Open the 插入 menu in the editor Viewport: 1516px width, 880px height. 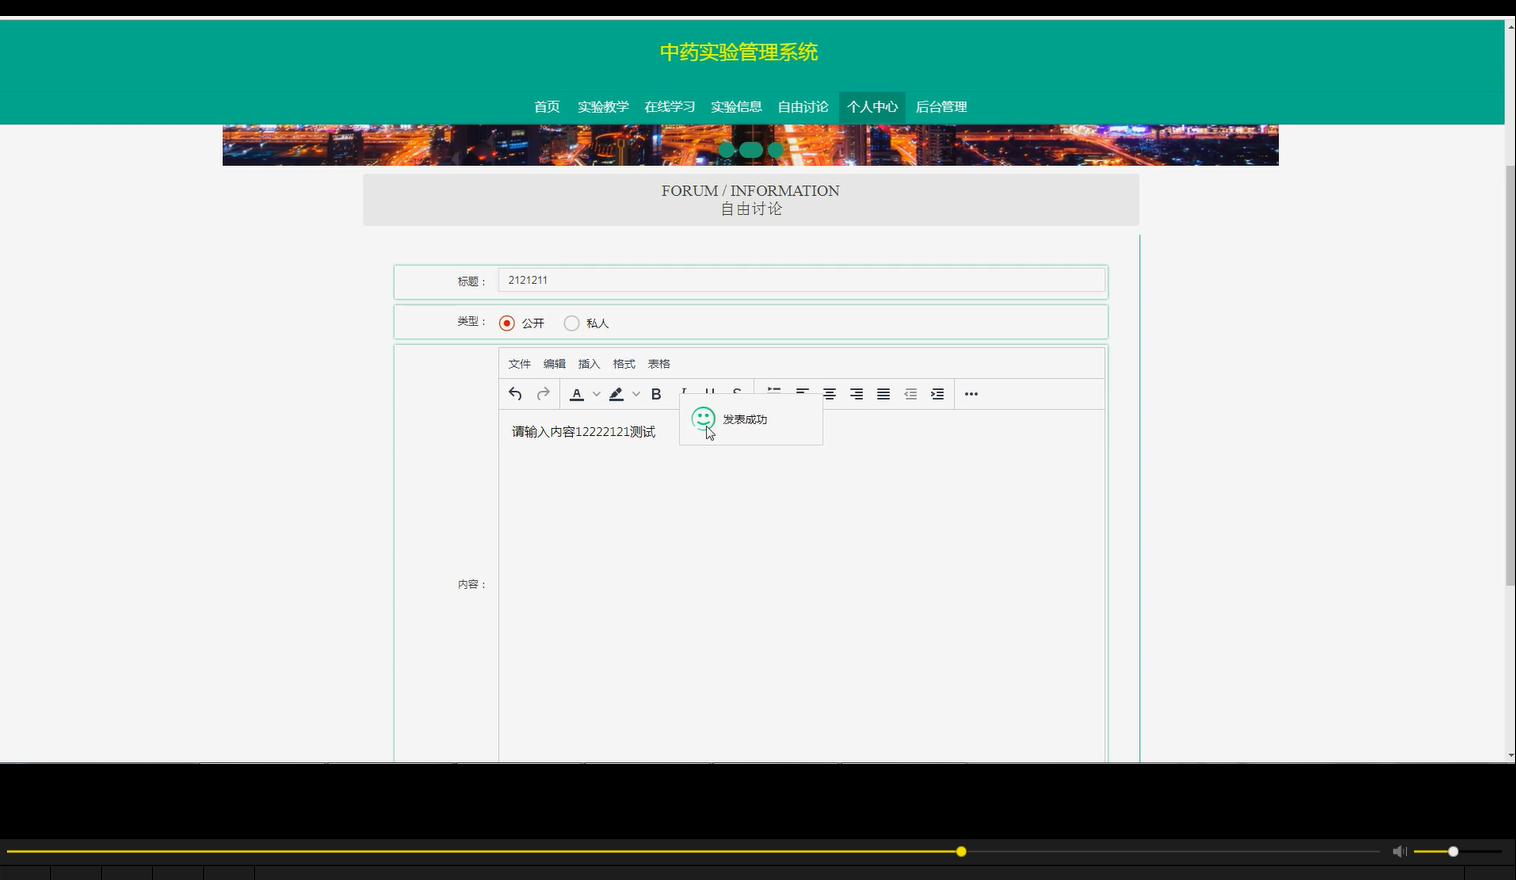tap(589, 363)
